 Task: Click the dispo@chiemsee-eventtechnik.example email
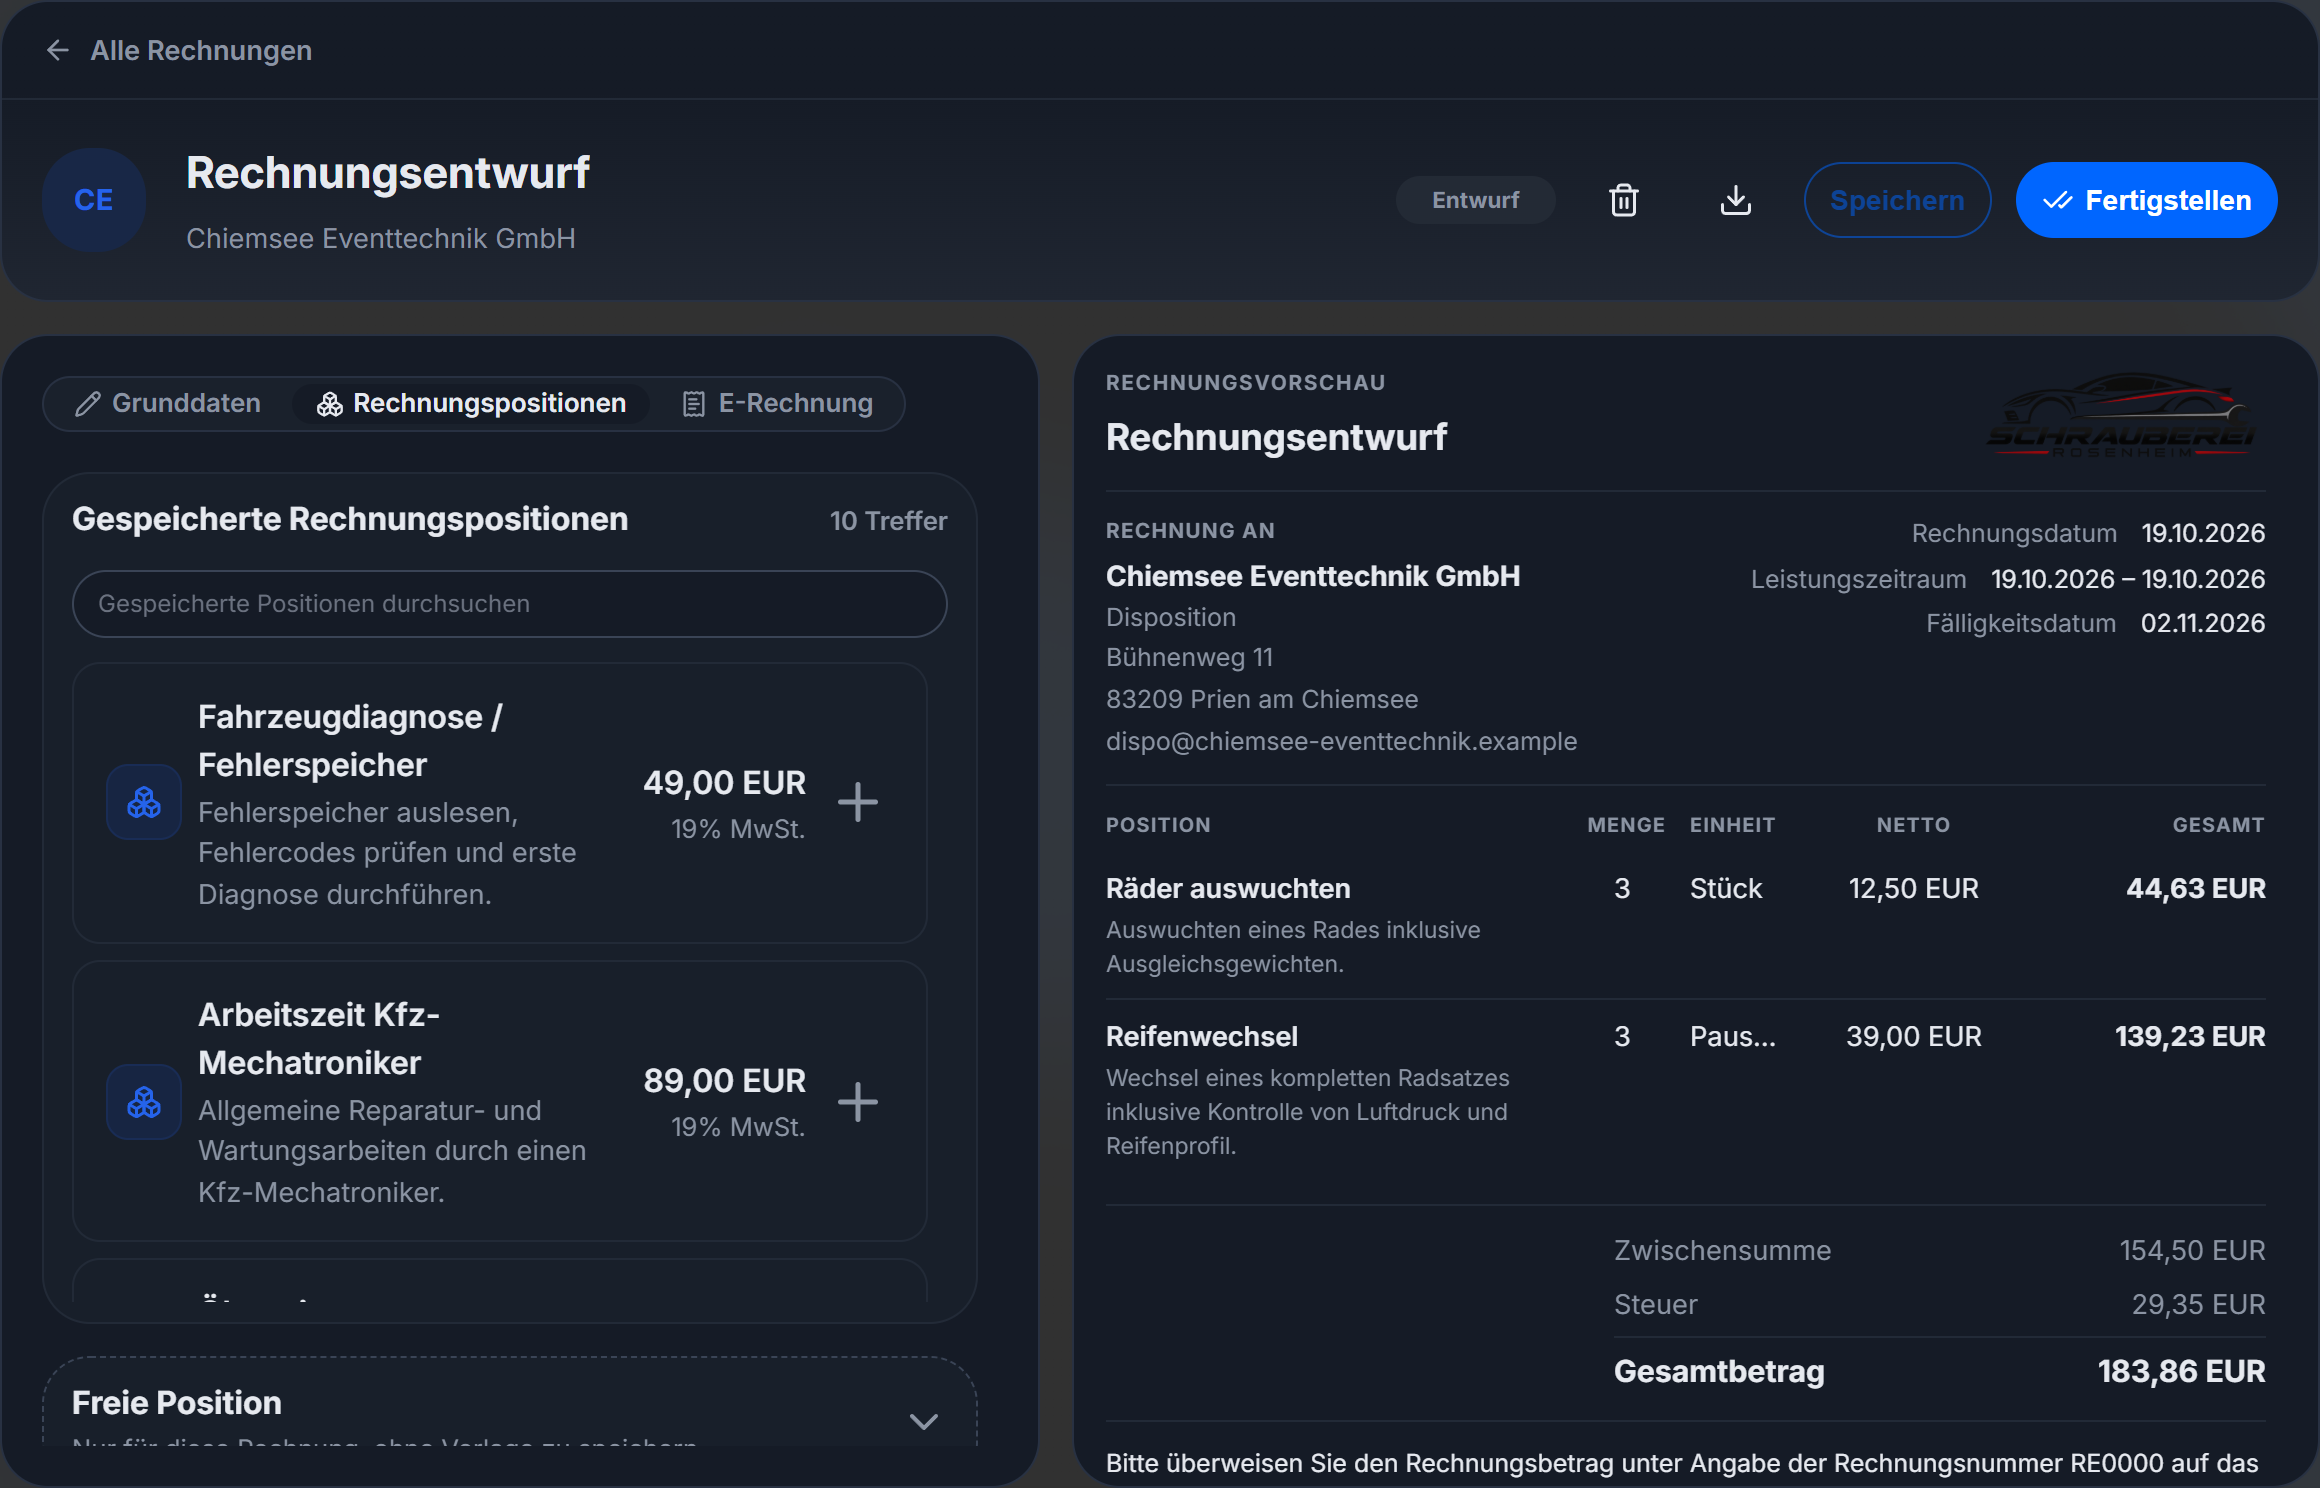pyautogui.click(x=1341, y=741)
